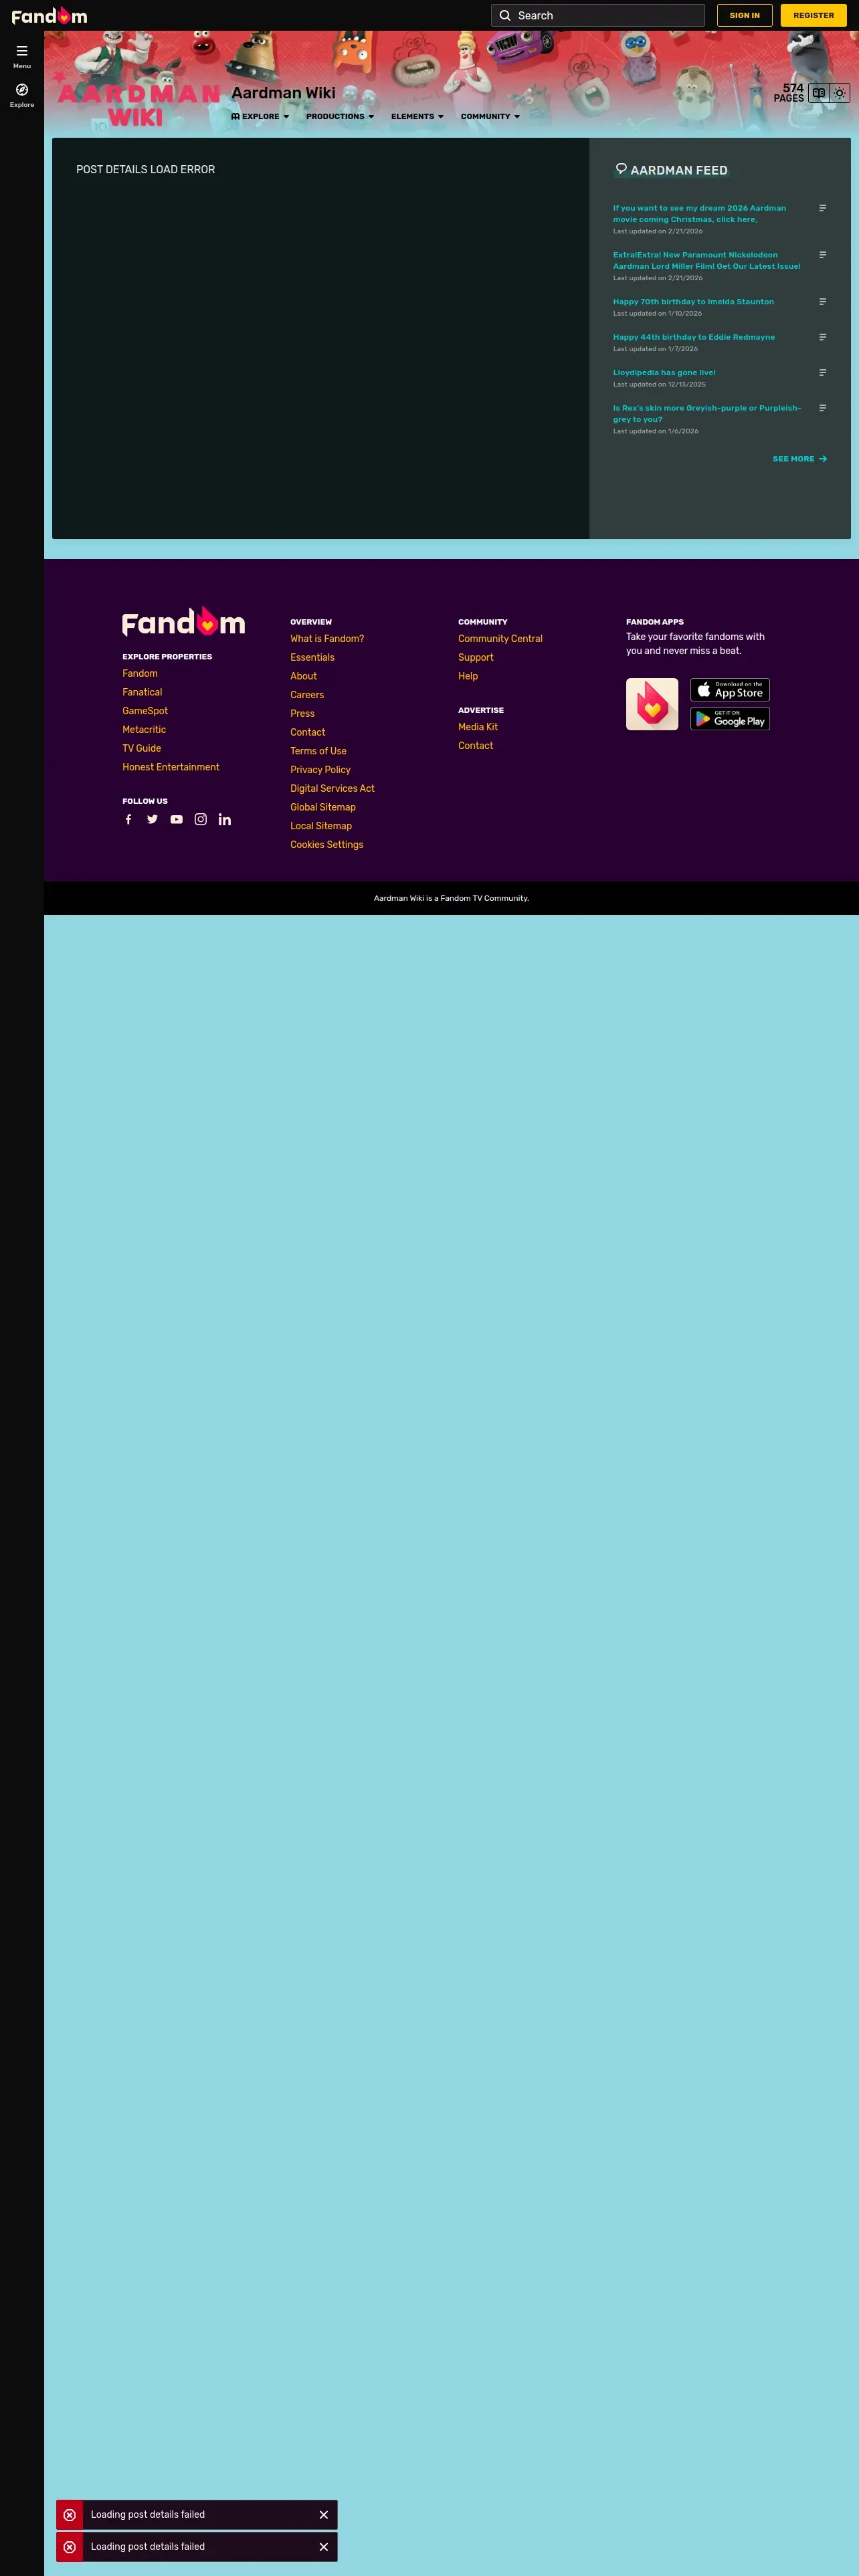This screenshot has width=859, height=2576.
Task: Open the Fanatical property link
Action: [x=142, y=692]
